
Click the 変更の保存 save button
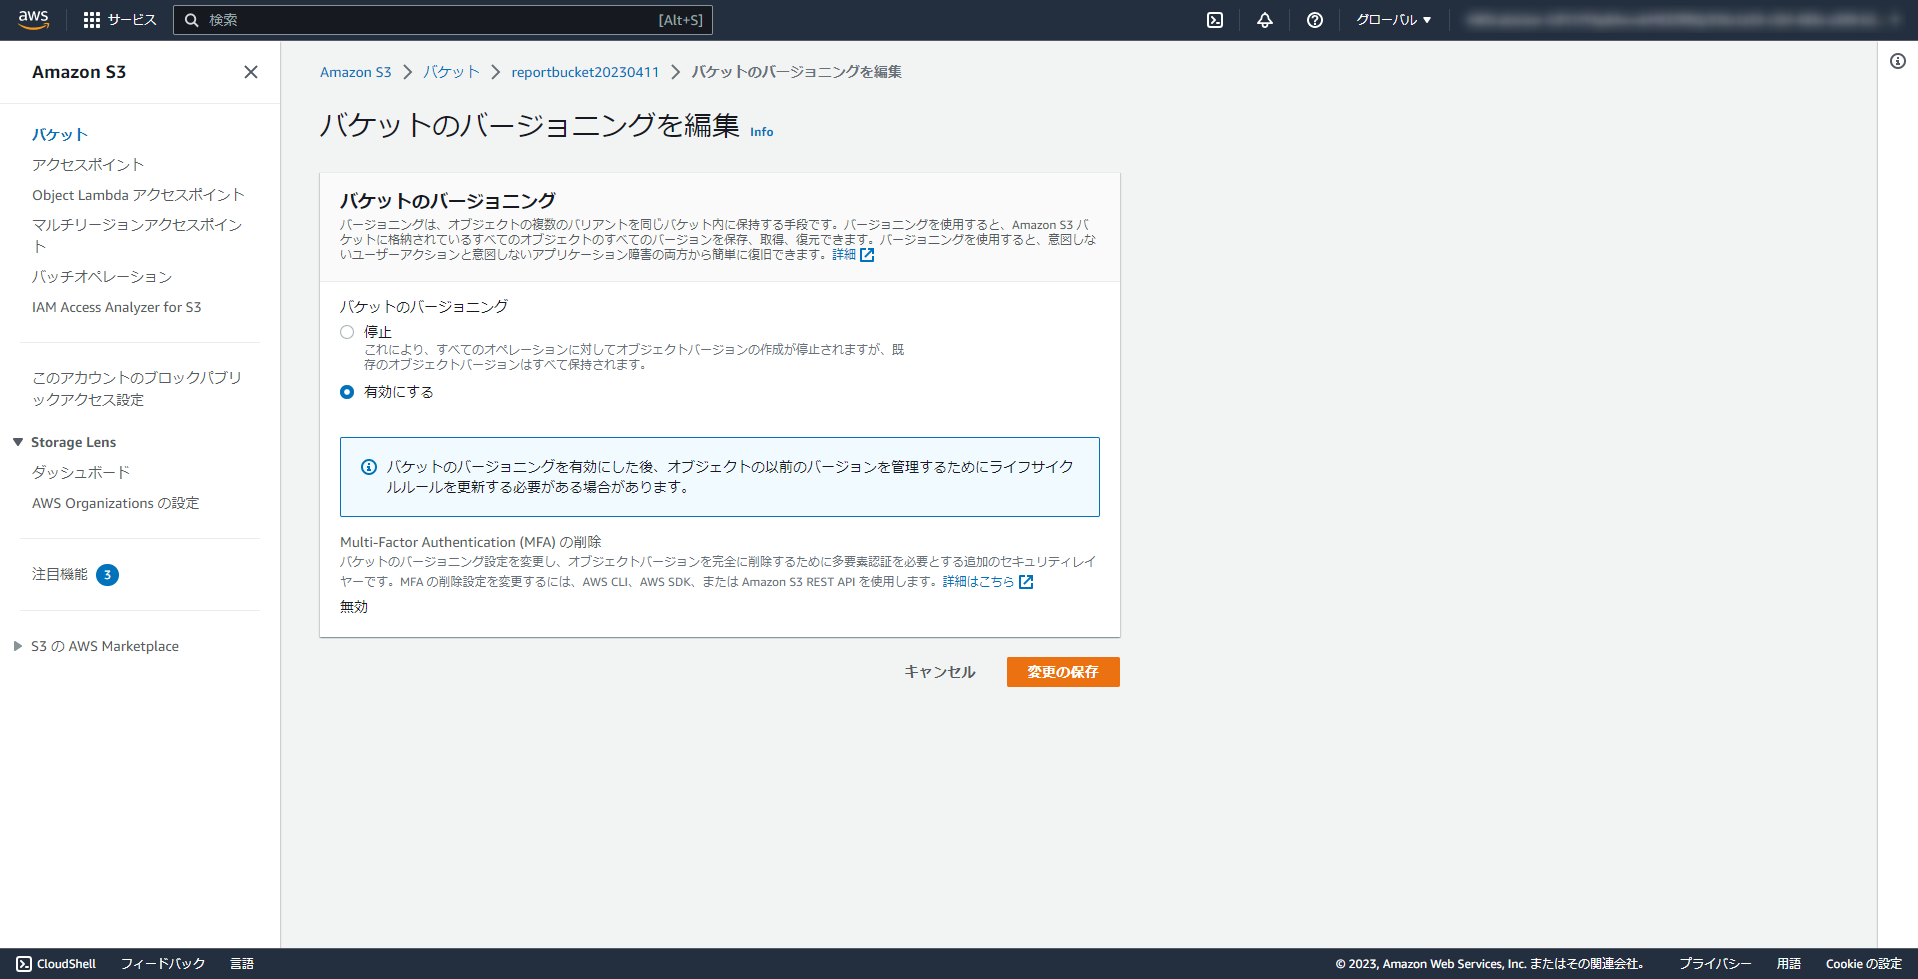[1062, 671]
